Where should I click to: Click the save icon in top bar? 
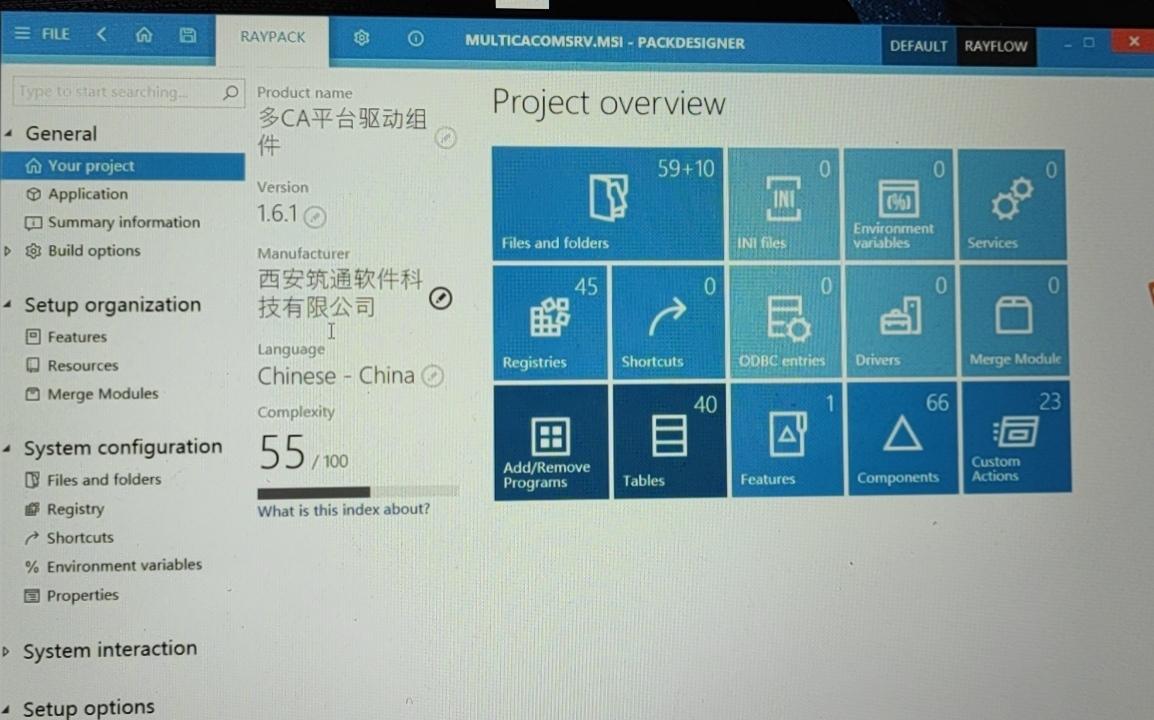click(187, 35)
